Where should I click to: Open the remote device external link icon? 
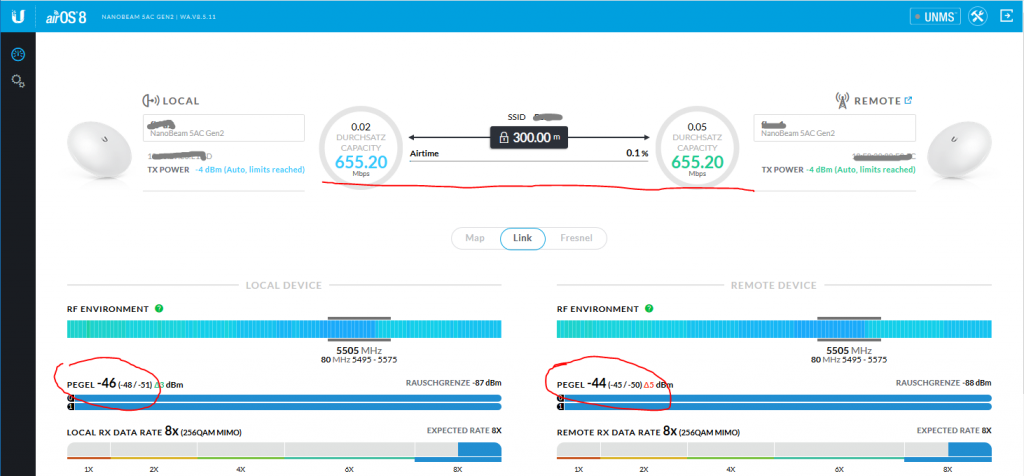(908, 101)
